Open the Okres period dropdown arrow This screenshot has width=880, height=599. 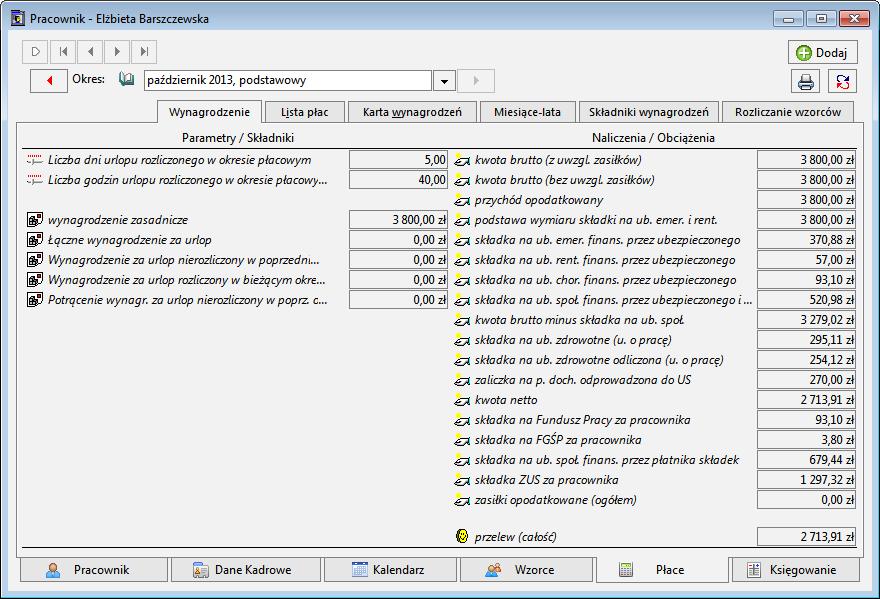coord(444,81)
